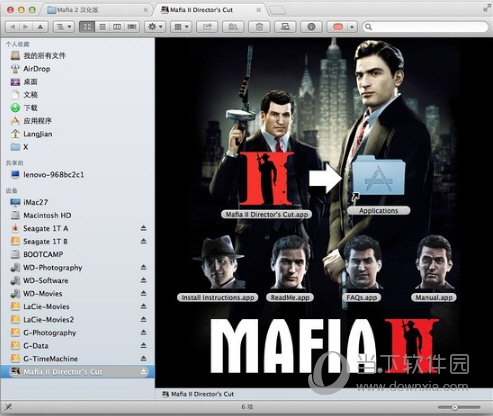Select the Manual.app icon

click(434, 263)
